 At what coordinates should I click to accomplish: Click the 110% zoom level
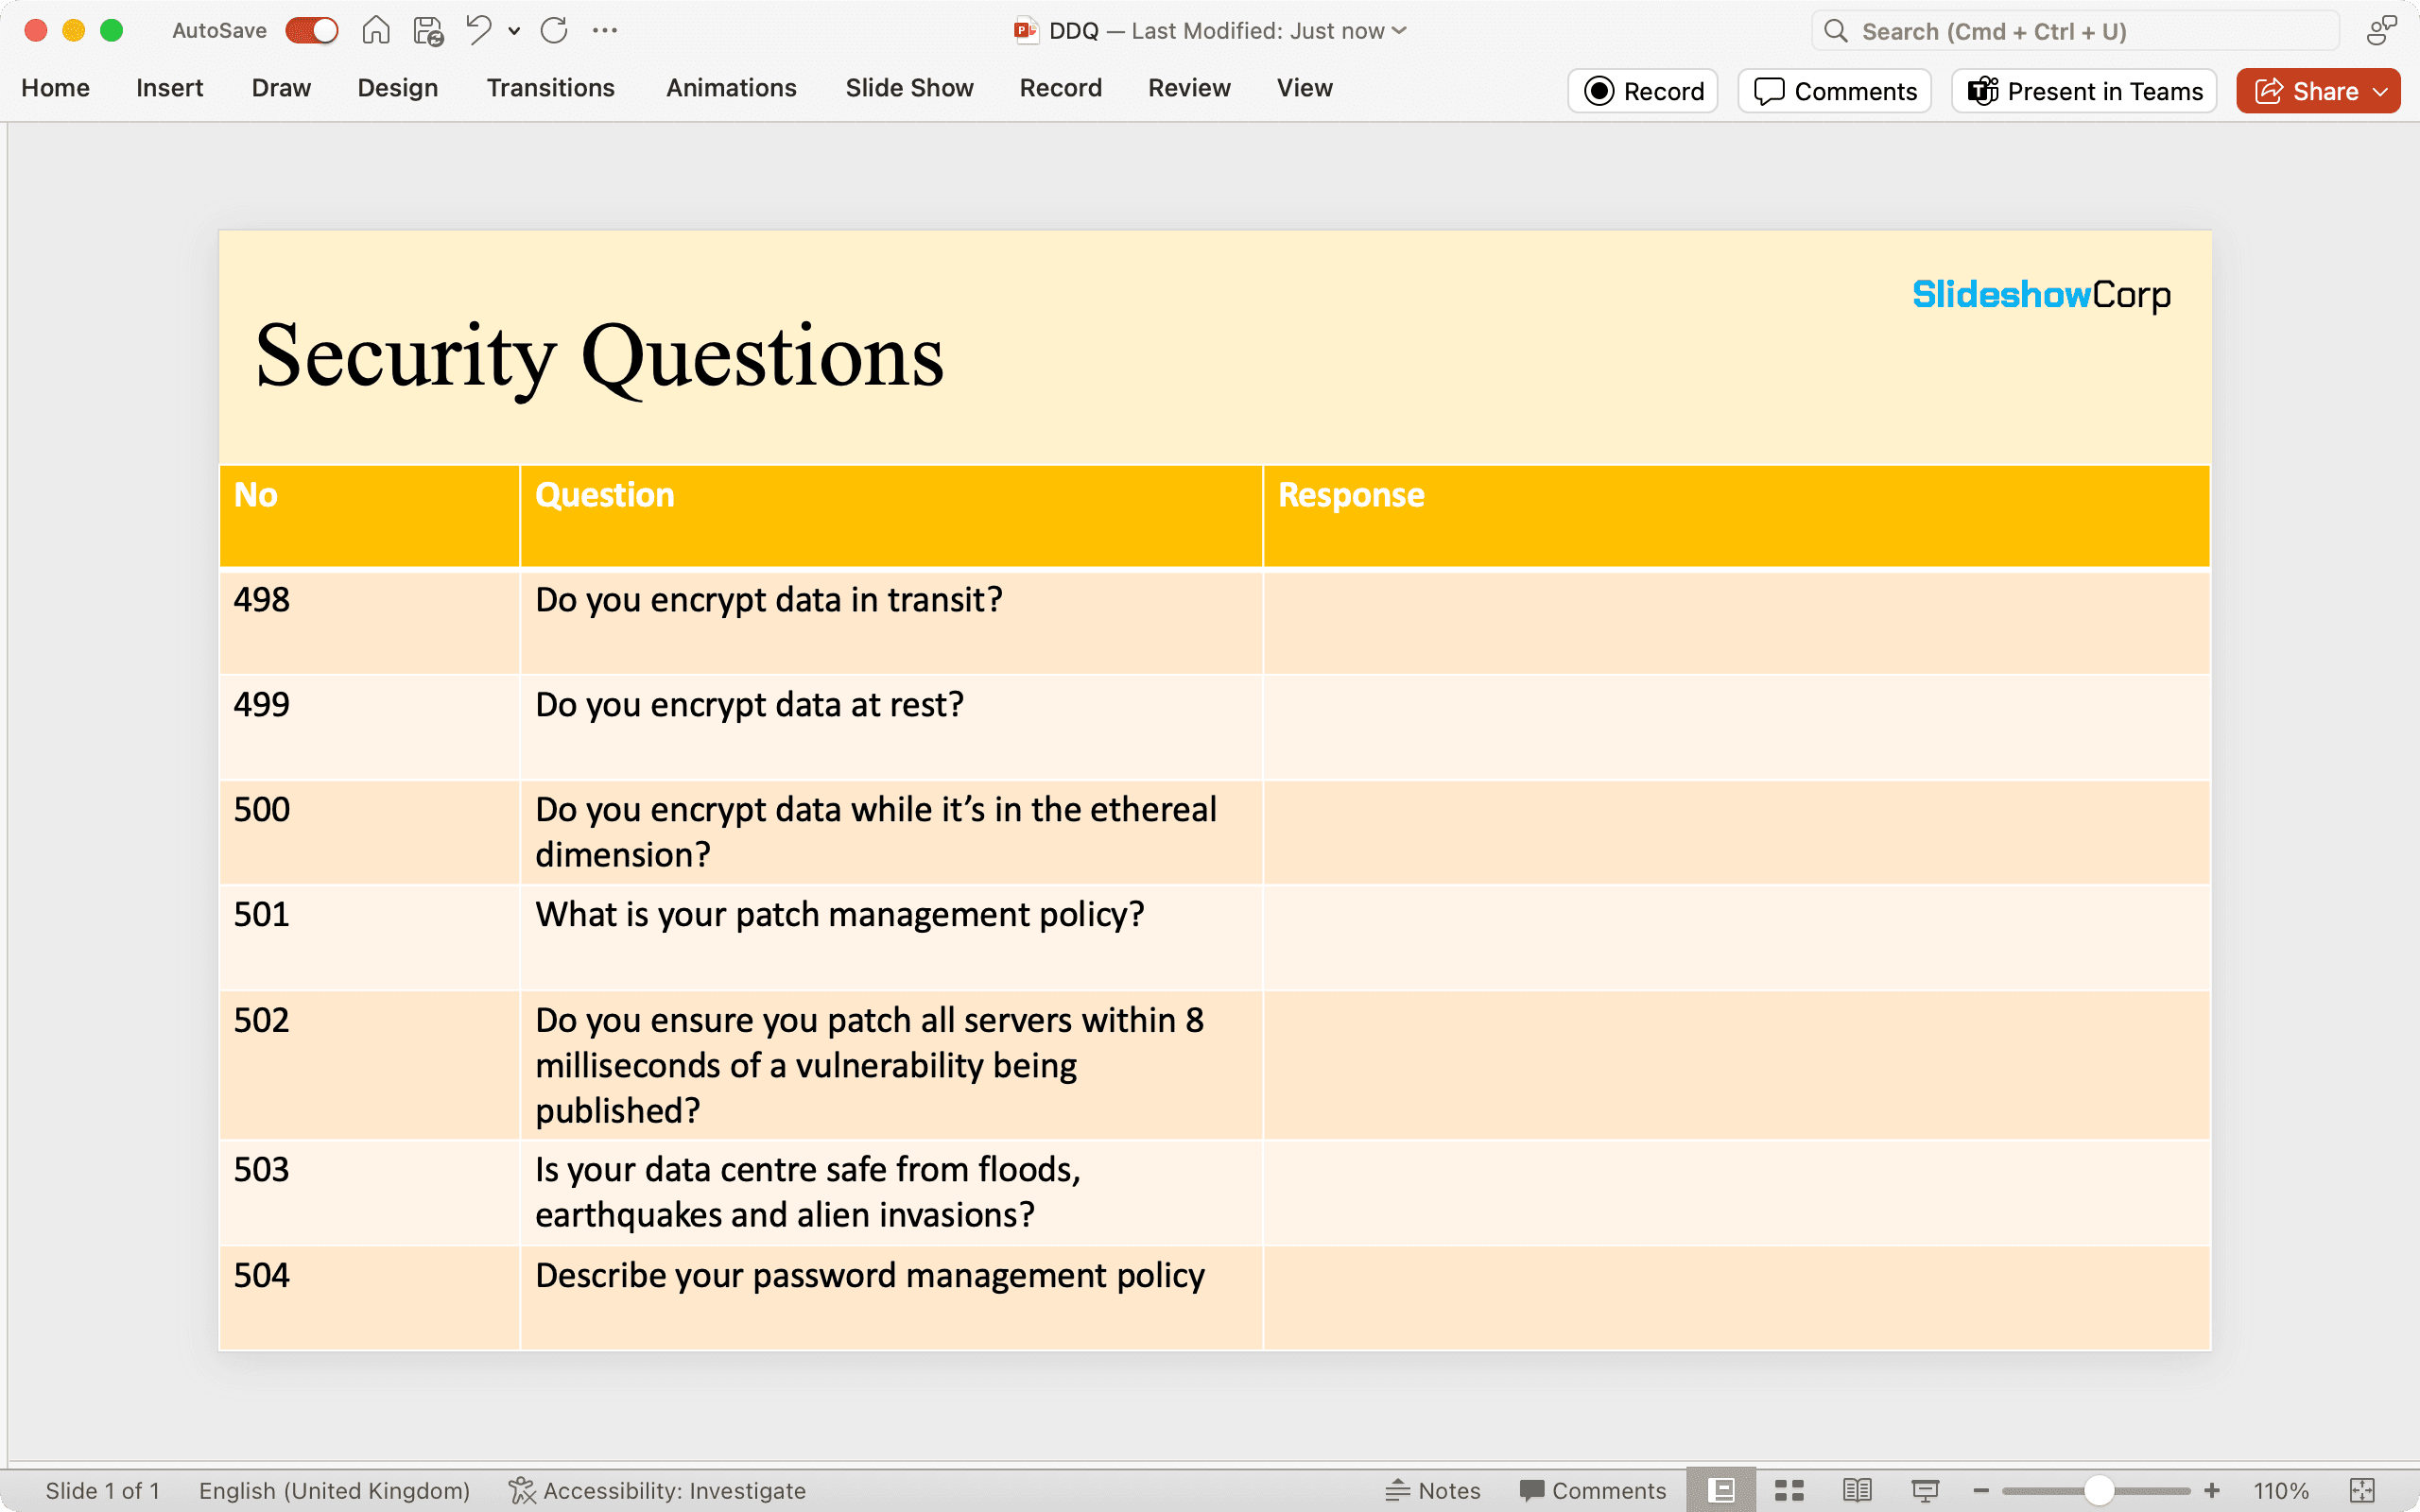pyautogui.click(x=2281, y=1491)
